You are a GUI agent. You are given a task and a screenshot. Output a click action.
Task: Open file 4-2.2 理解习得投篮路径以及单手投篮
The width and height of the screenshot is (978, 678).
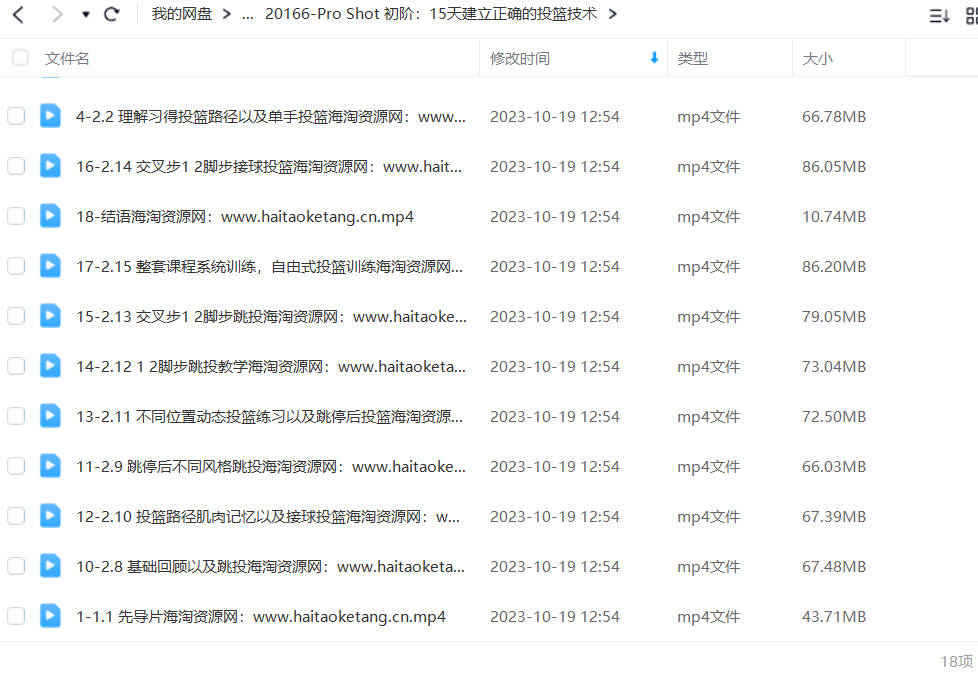(x=271, y=117)
